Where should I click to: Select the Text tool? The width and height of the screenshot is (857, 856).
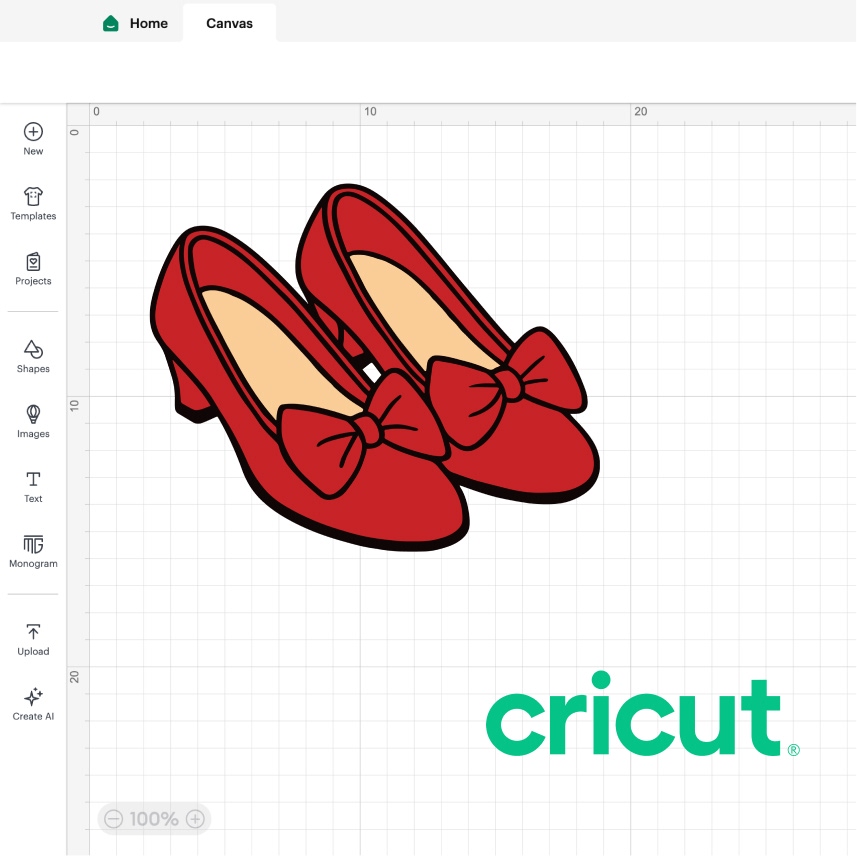pyautogui.click(x=33, y=480)
